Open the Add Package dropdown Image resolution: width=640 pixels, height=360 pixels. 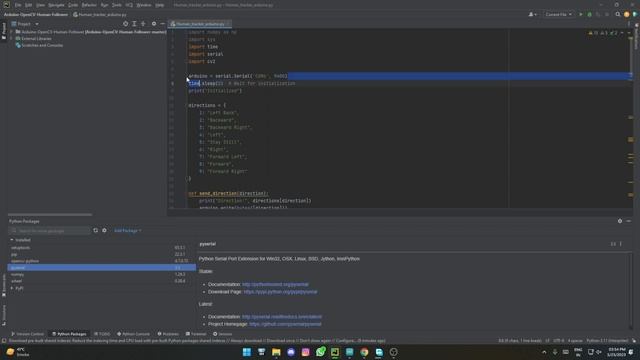pos(127,231)
